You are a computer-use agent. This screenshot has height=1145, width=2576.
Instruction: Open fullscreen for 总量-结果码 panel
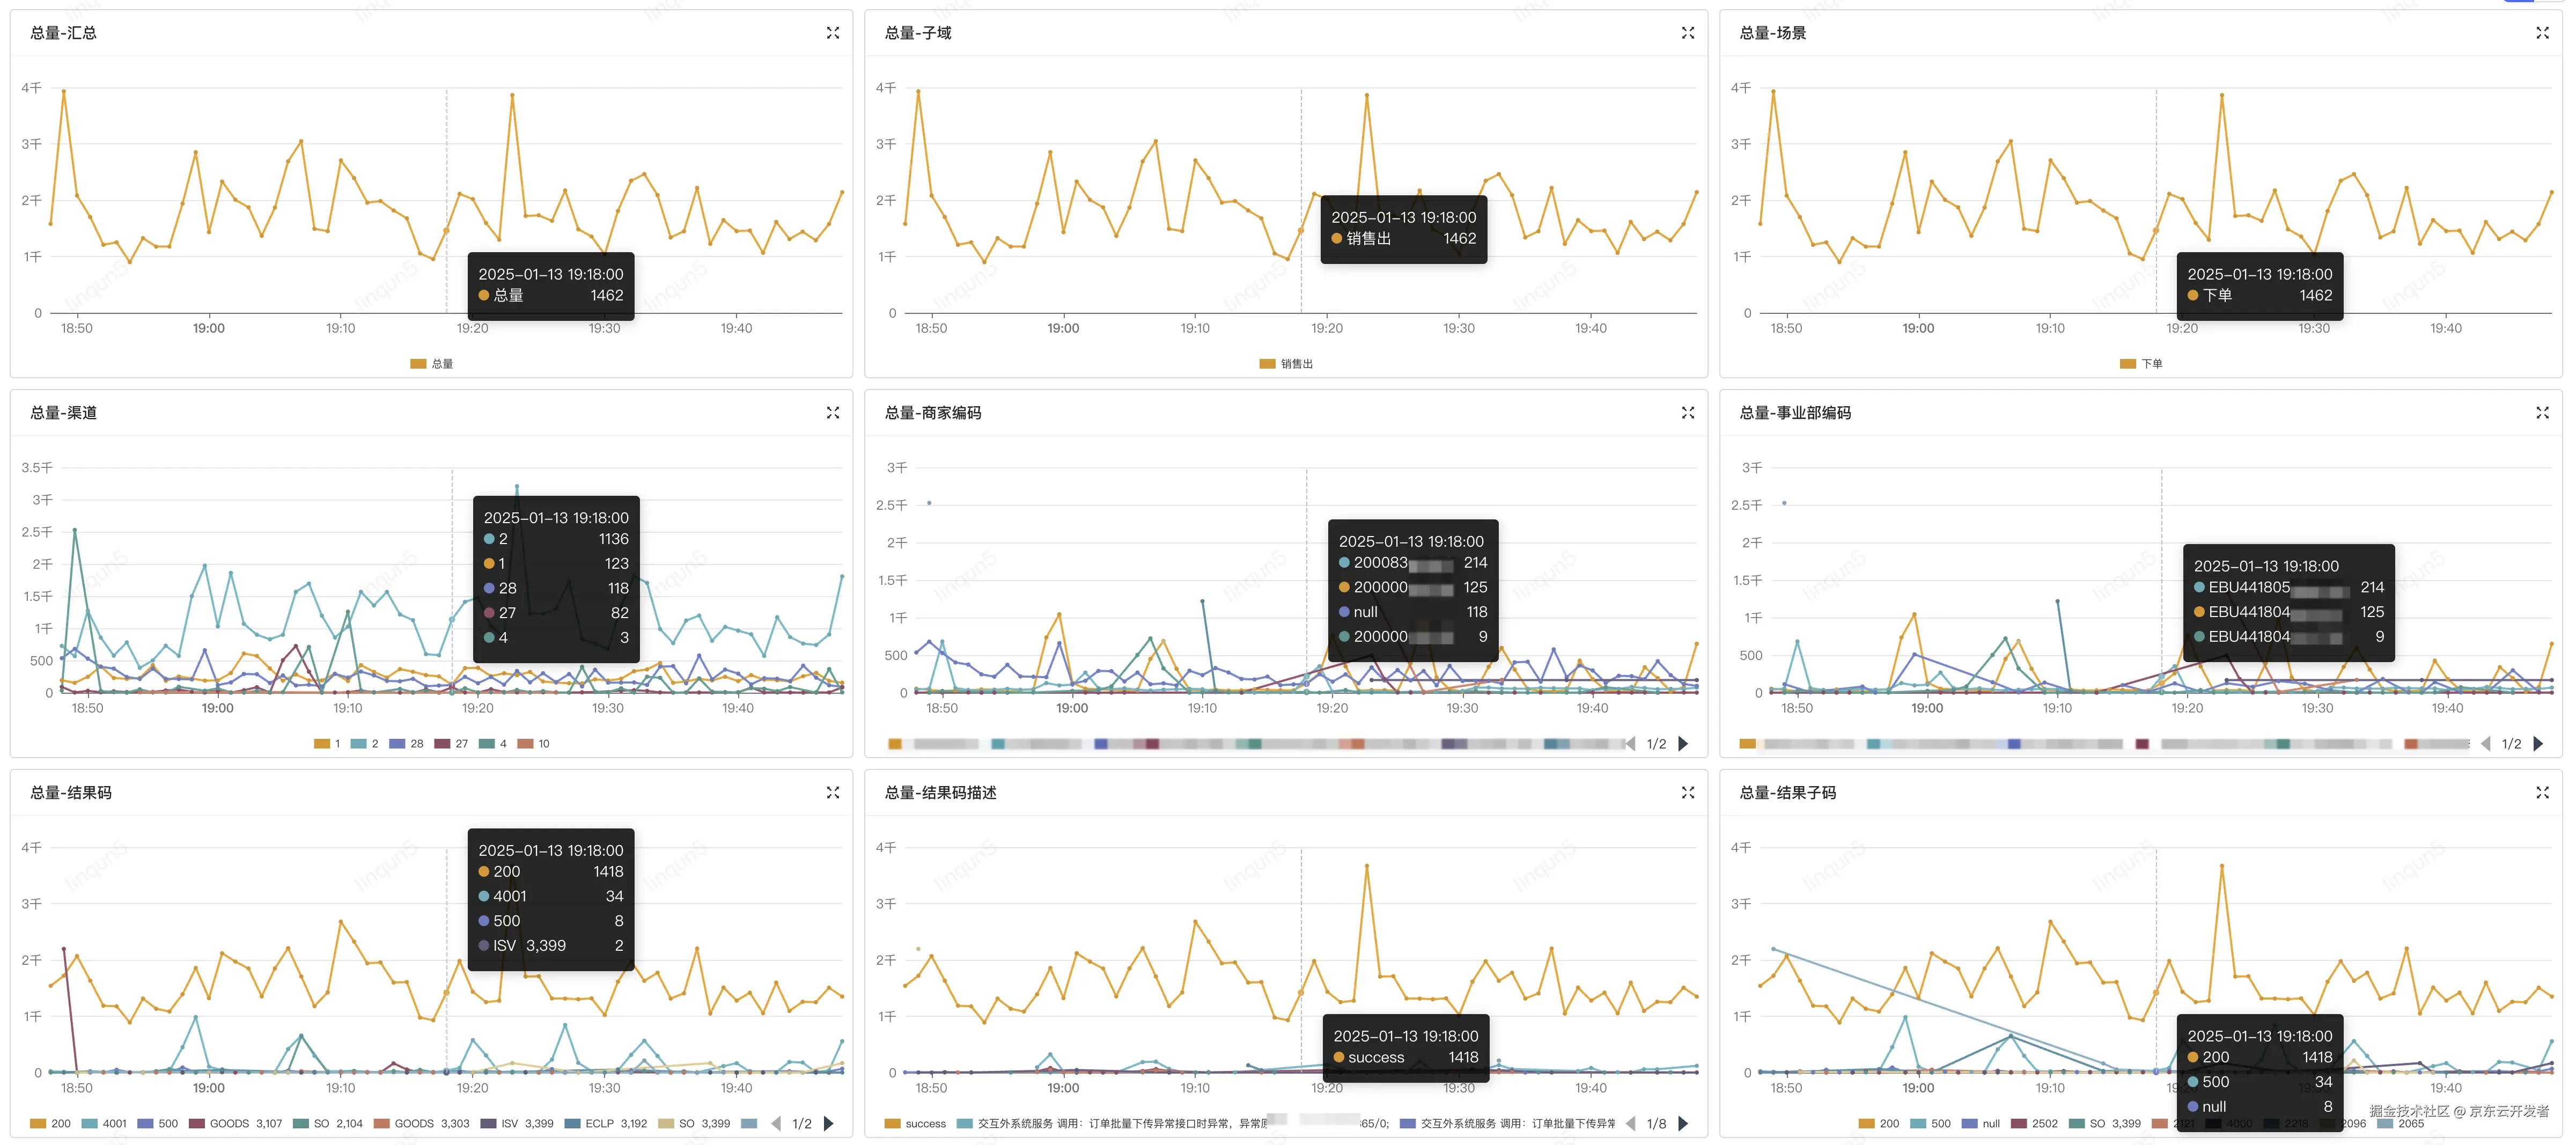pyautogui.click(x=832, y=793)
